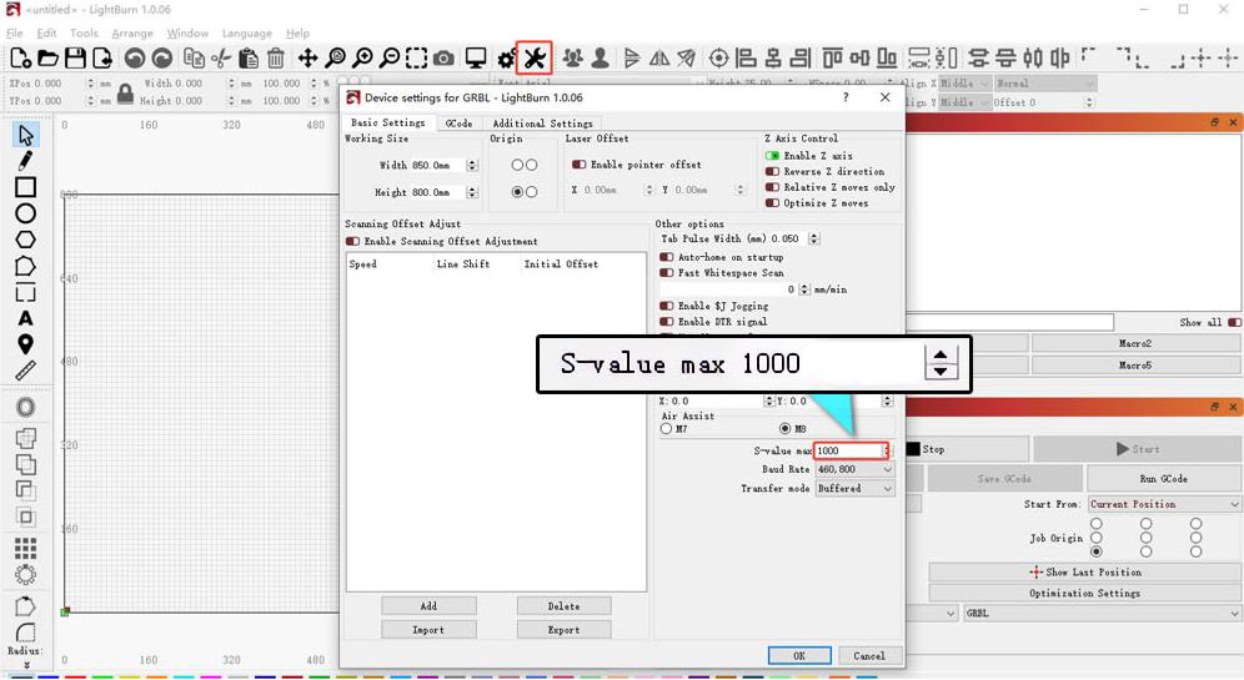1244x680 pixels.
Task: Adjust the Tab Pulse Width stepper
Action: (814, 239)
